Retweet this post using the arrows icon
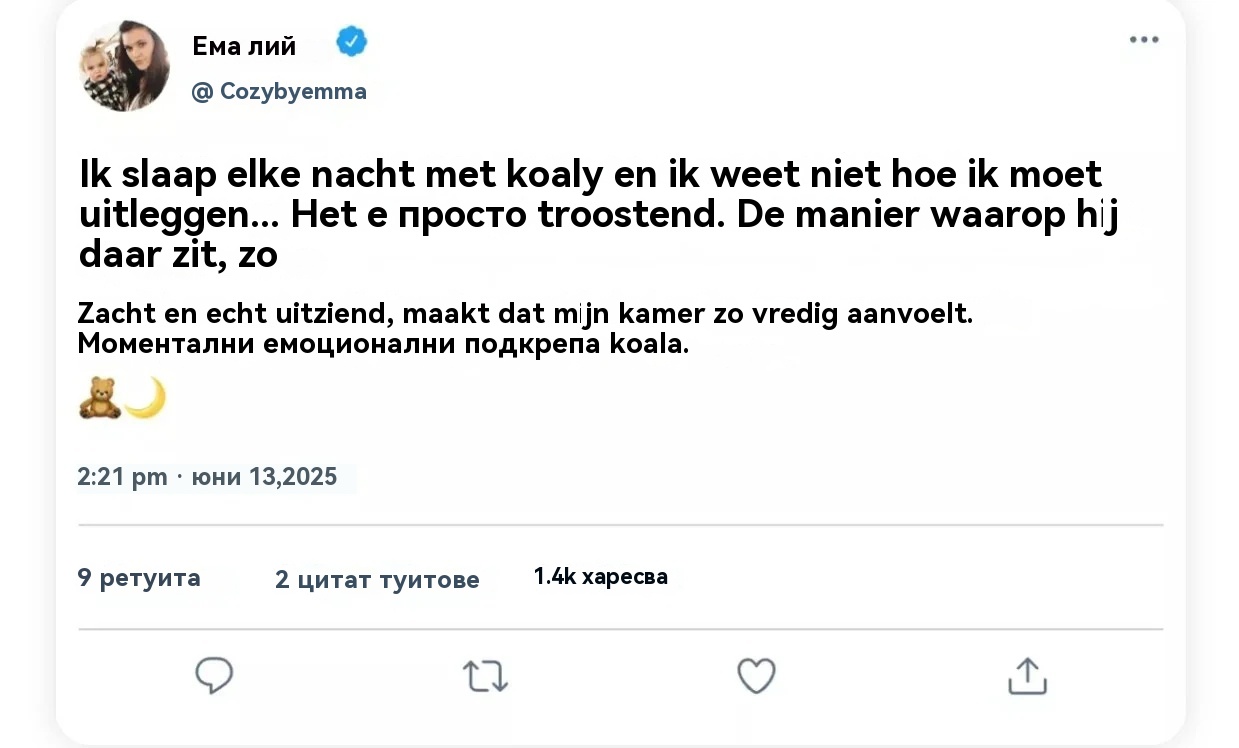The width and height of the screenshot is (1239, 748). pyautogui.click(x=486, y=677)
